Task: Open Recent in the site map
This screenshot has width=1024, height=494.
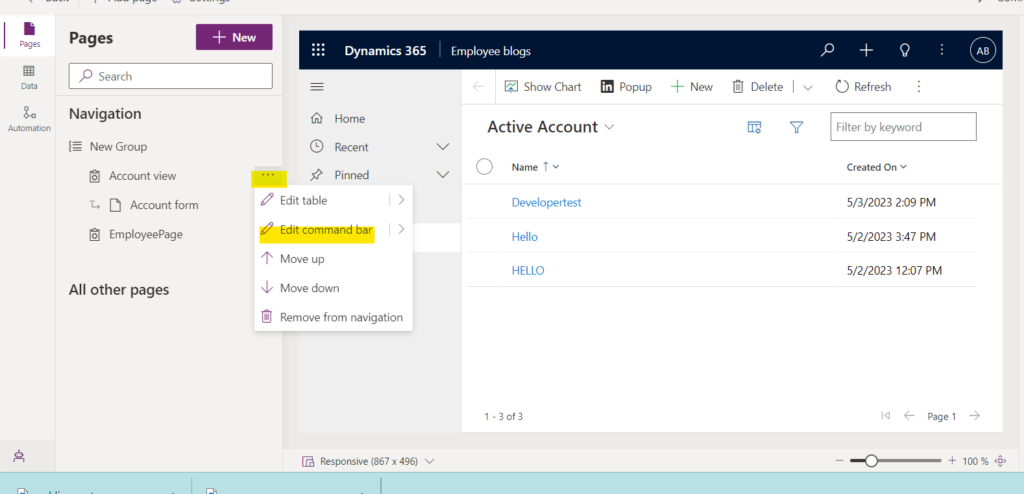Action: pos(351,147)
